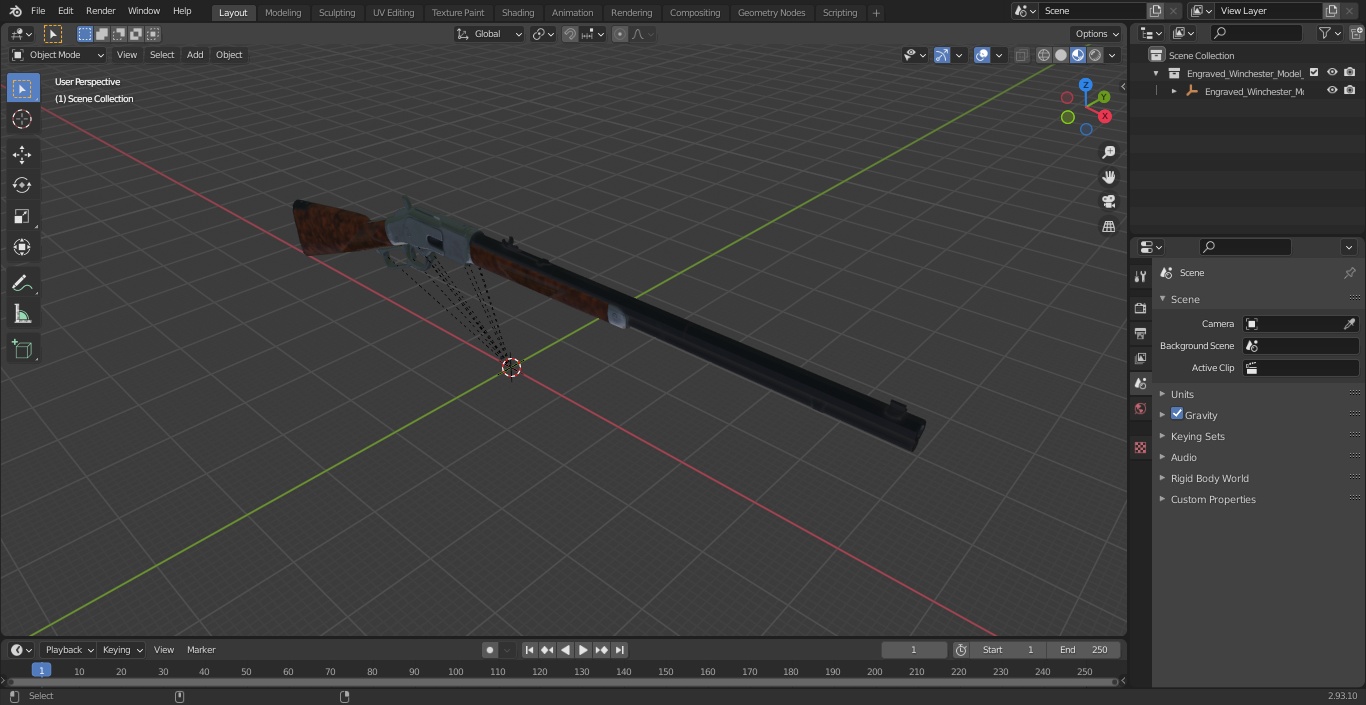
Task: Click the pan view hand icon
Action: point(1108,177)
